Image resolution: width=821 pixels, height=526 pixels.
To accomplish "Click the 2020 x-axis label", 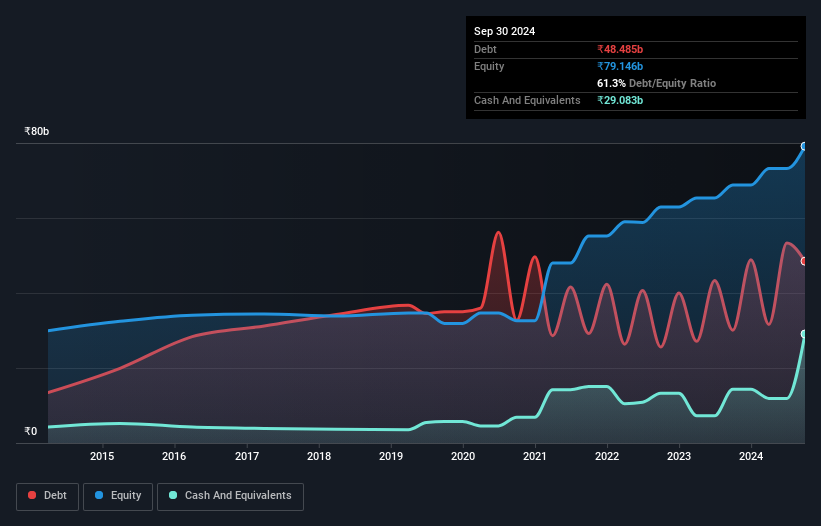I will [463, 456].
